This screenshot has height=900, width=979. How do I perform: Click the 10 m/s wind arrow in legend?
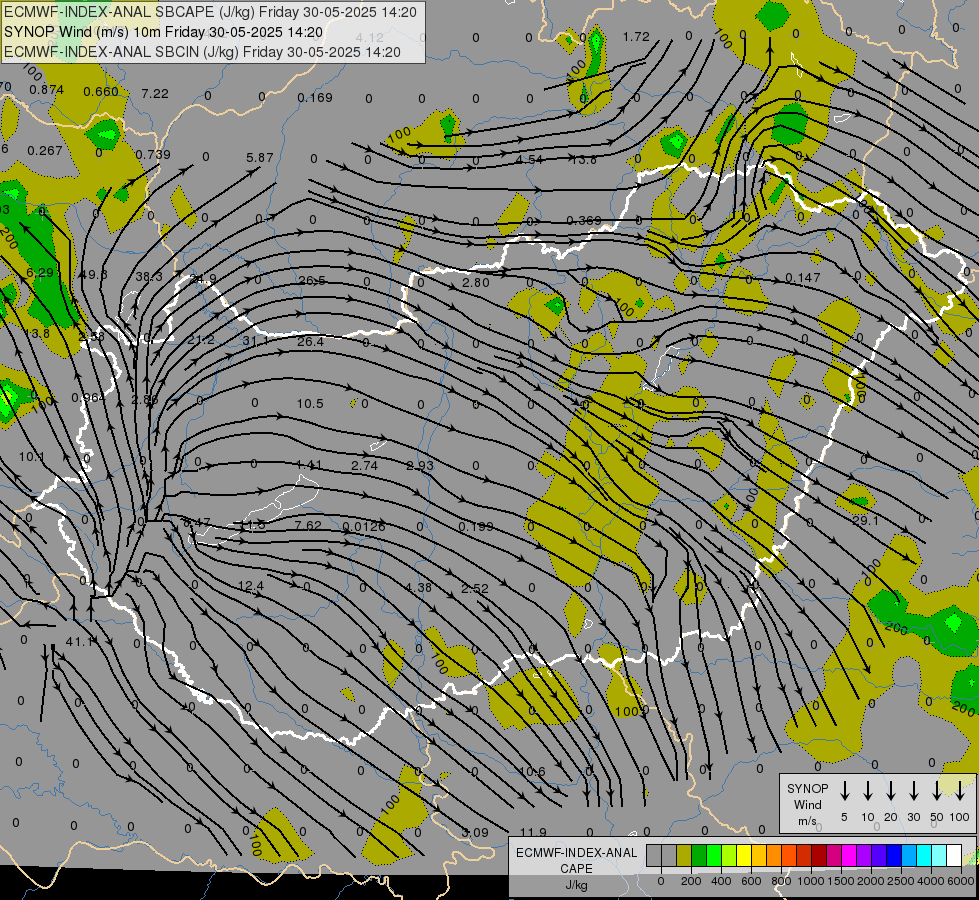[868, 791]
